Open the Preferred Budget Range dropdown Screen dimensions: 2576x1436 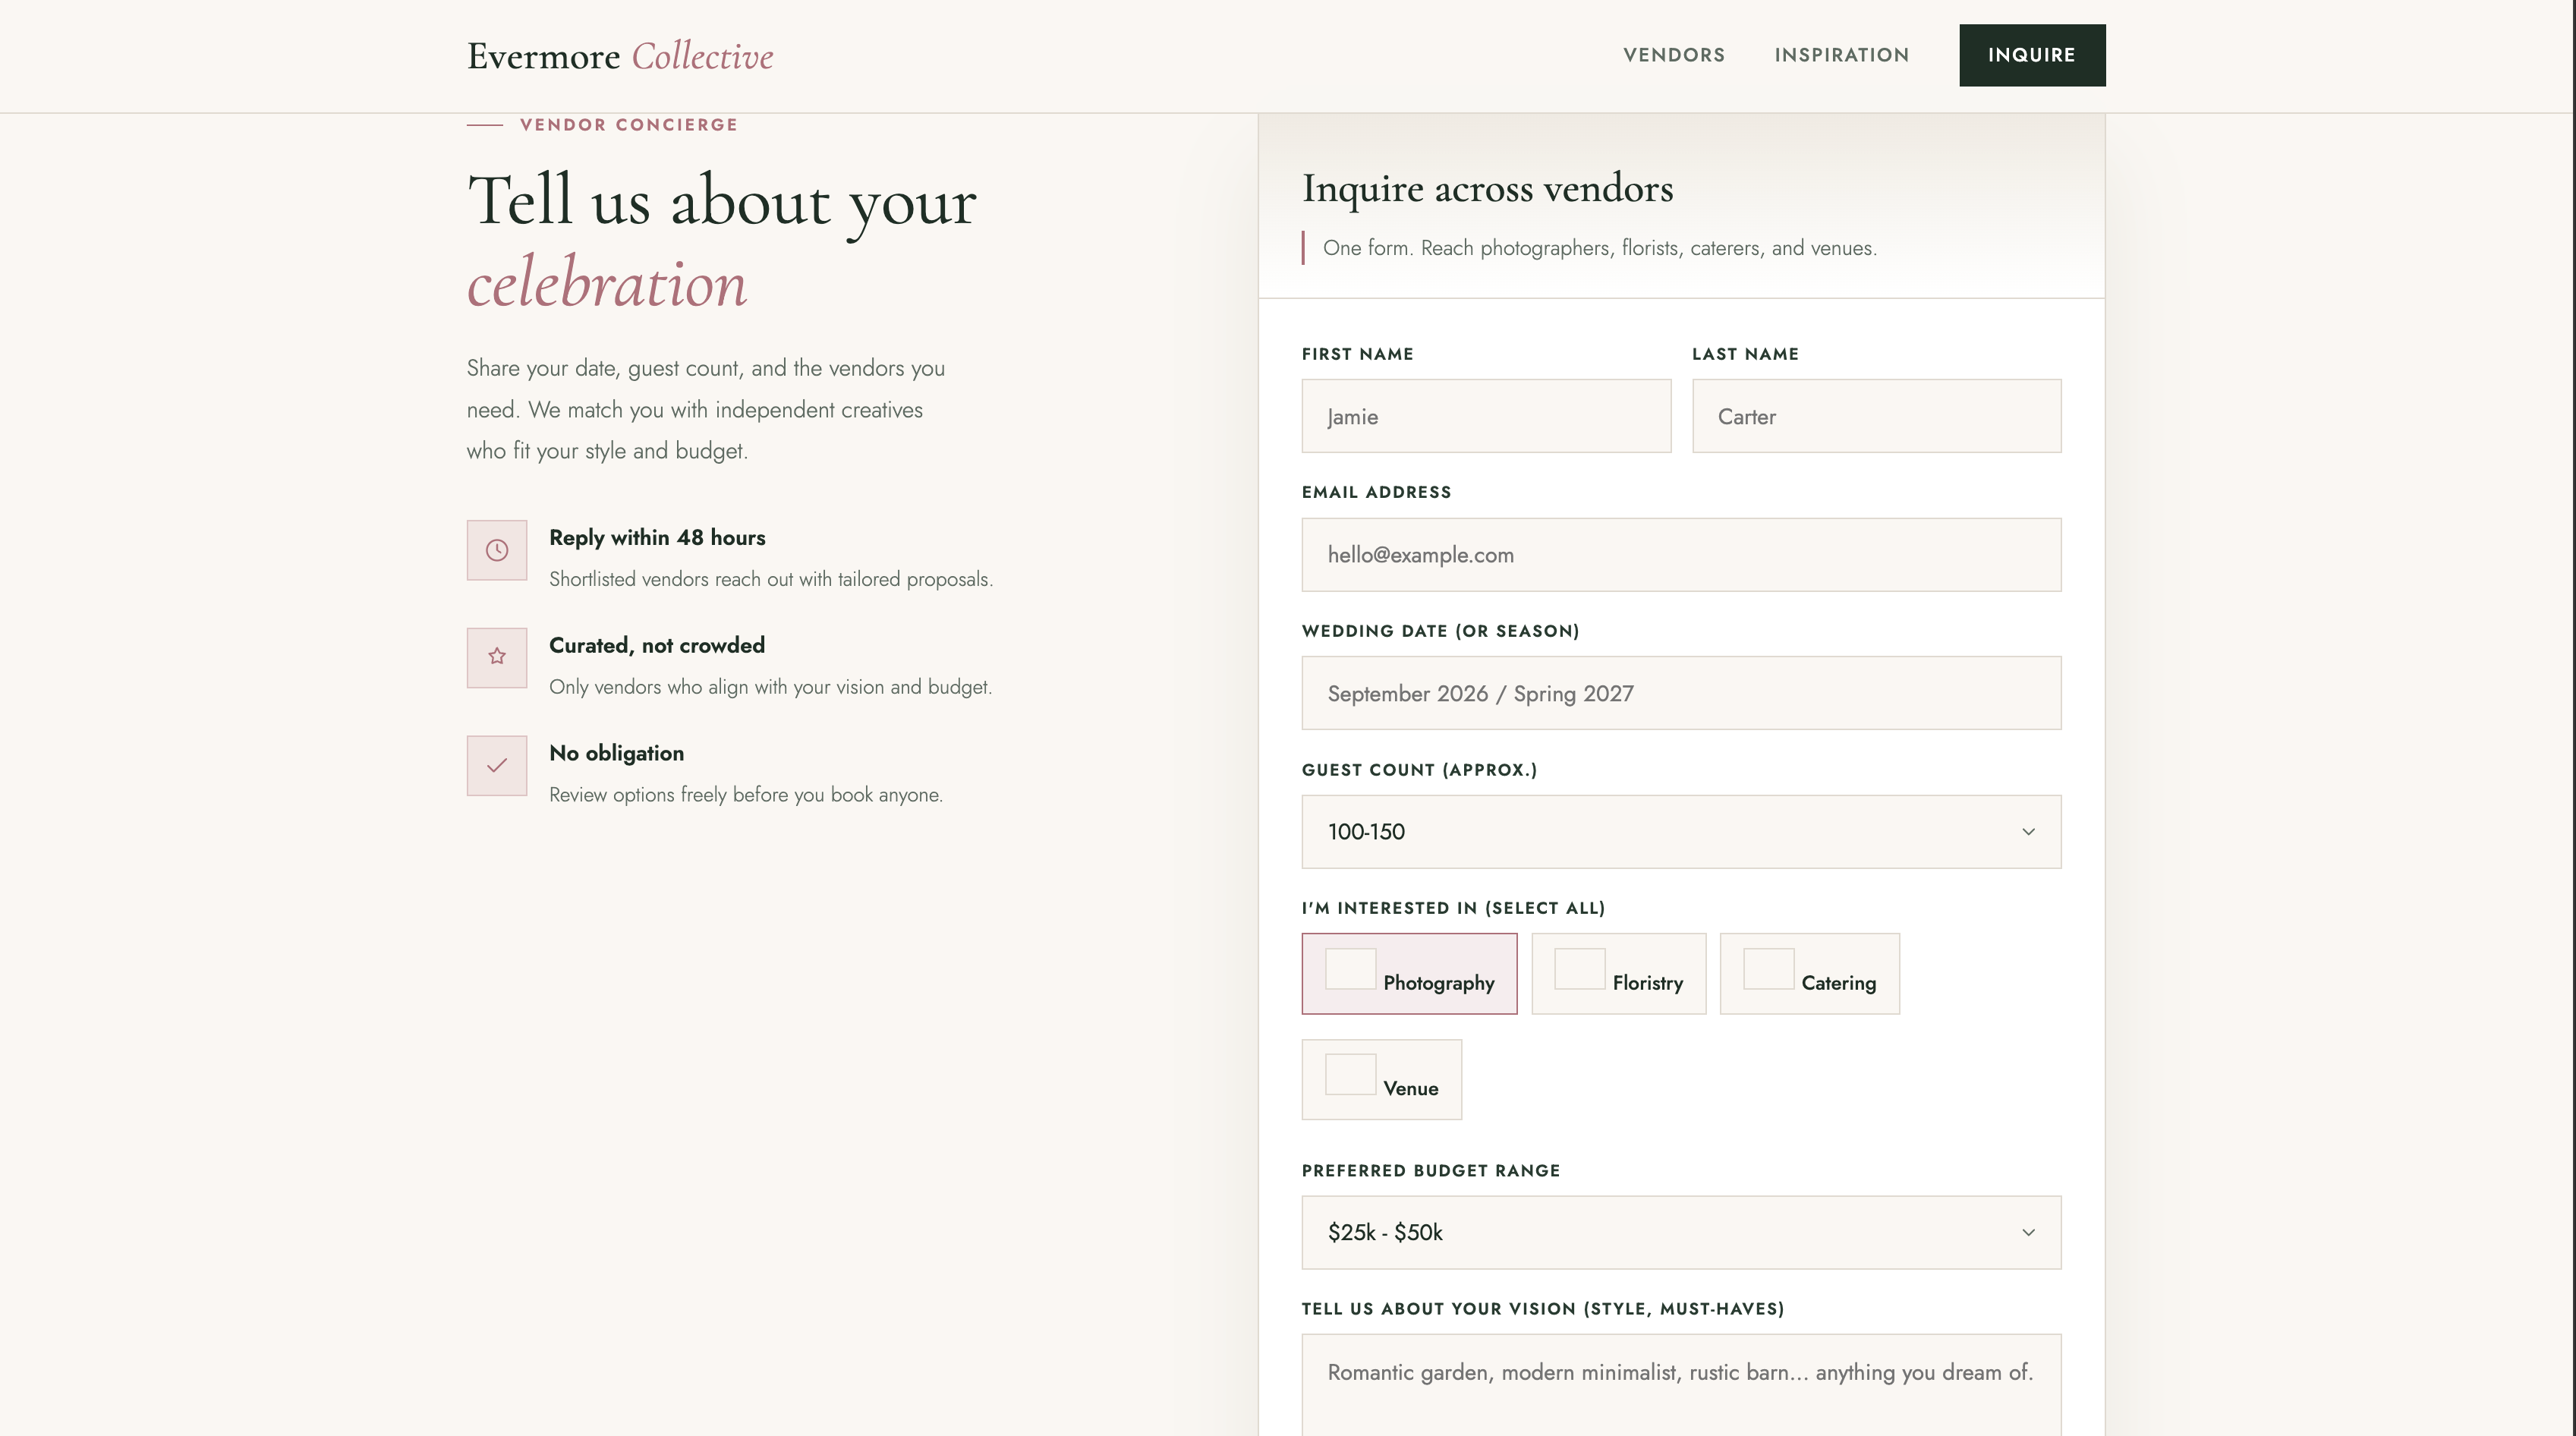(1681, 1233)
